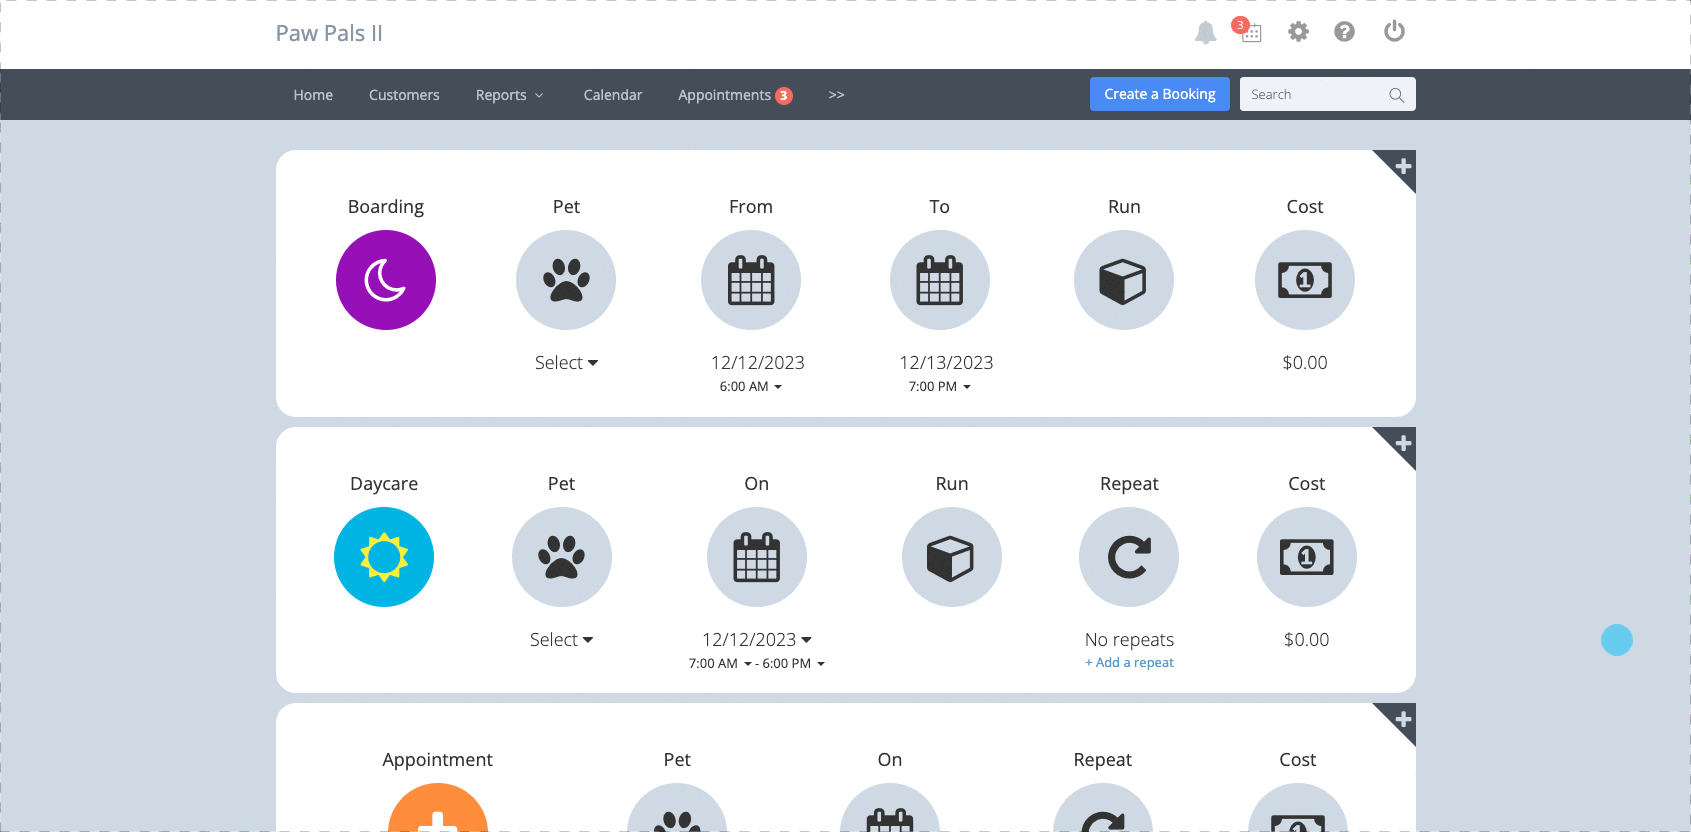Click the Appointment Pet paw icon
Image resolution: width=1691 pixels, height=832 pixels.
[x=677, y=808]
